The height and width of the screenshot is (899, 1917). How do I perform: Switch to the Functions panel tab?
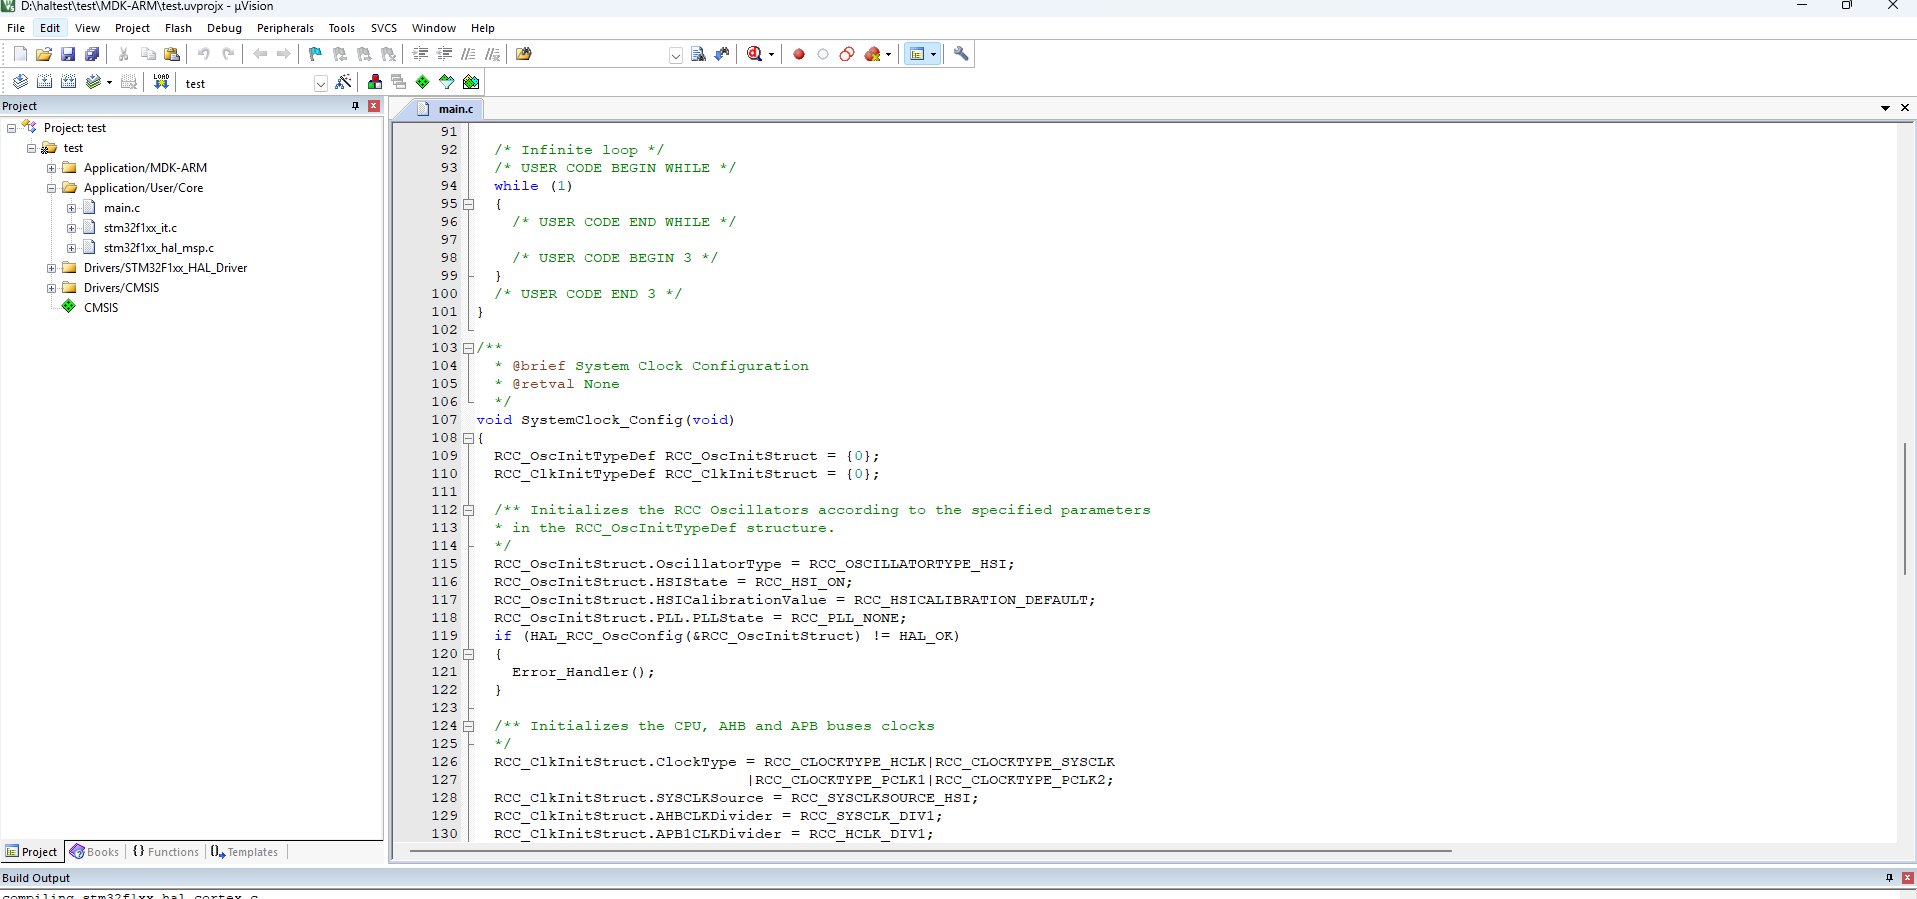point(166,852)
